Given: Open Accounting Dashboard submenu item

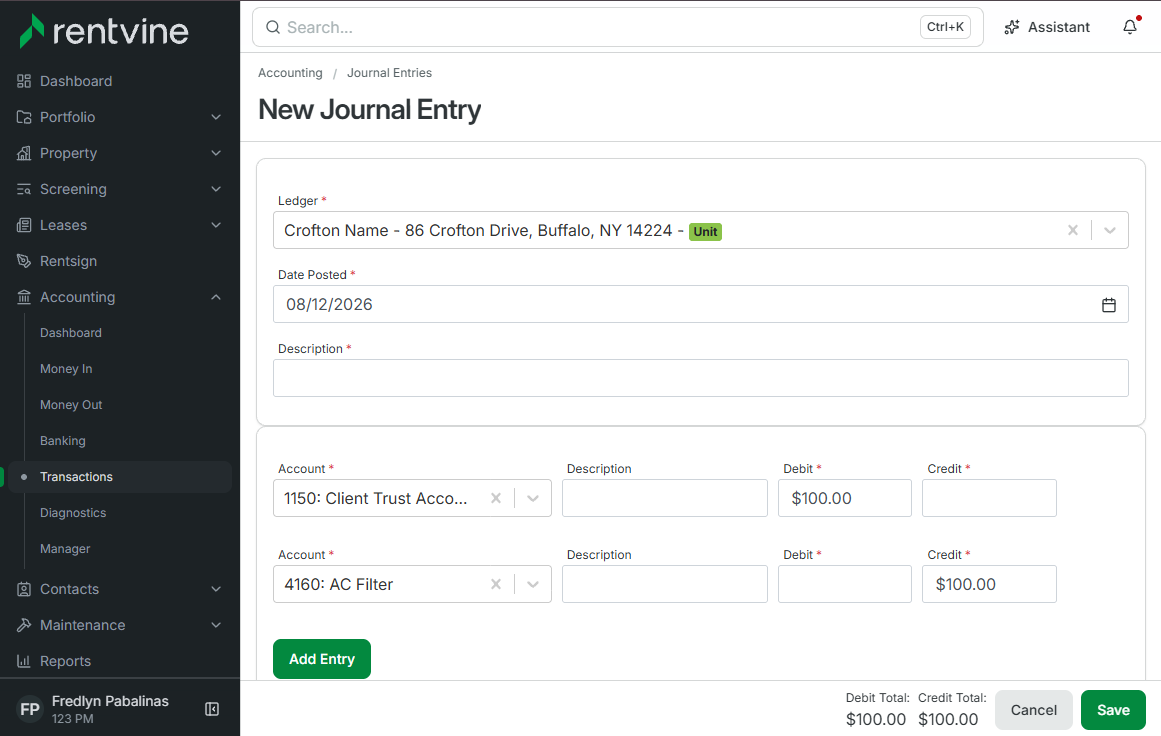Looking at the screenshot, I should point(71,333).
